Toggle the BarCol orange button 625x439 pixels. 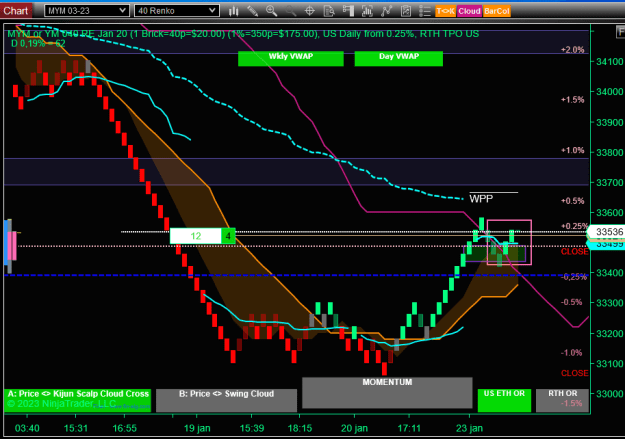[497, 11]
